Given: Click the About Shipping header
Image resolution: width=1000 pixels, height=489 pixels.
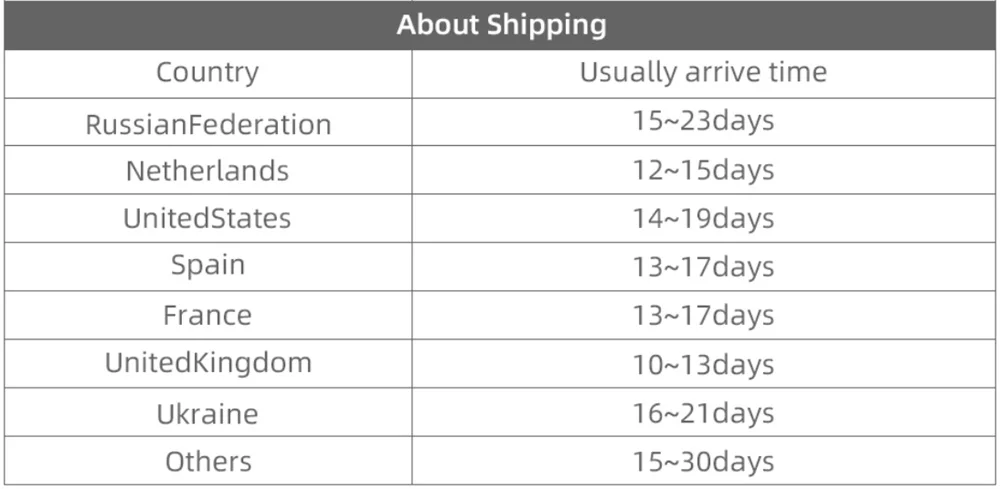Looking at the screenshot, I should click(501, 26).
